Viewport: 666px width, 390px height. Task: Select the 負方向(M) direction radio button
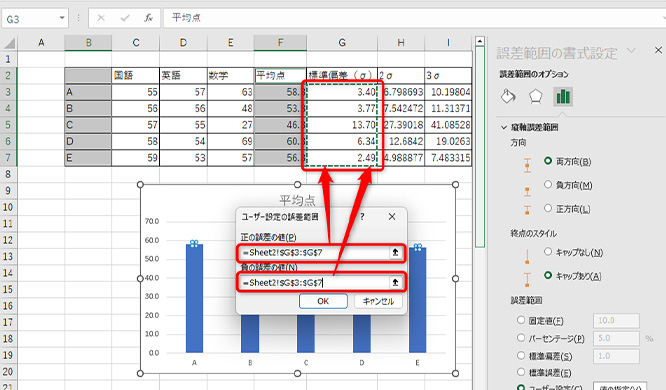548,184
